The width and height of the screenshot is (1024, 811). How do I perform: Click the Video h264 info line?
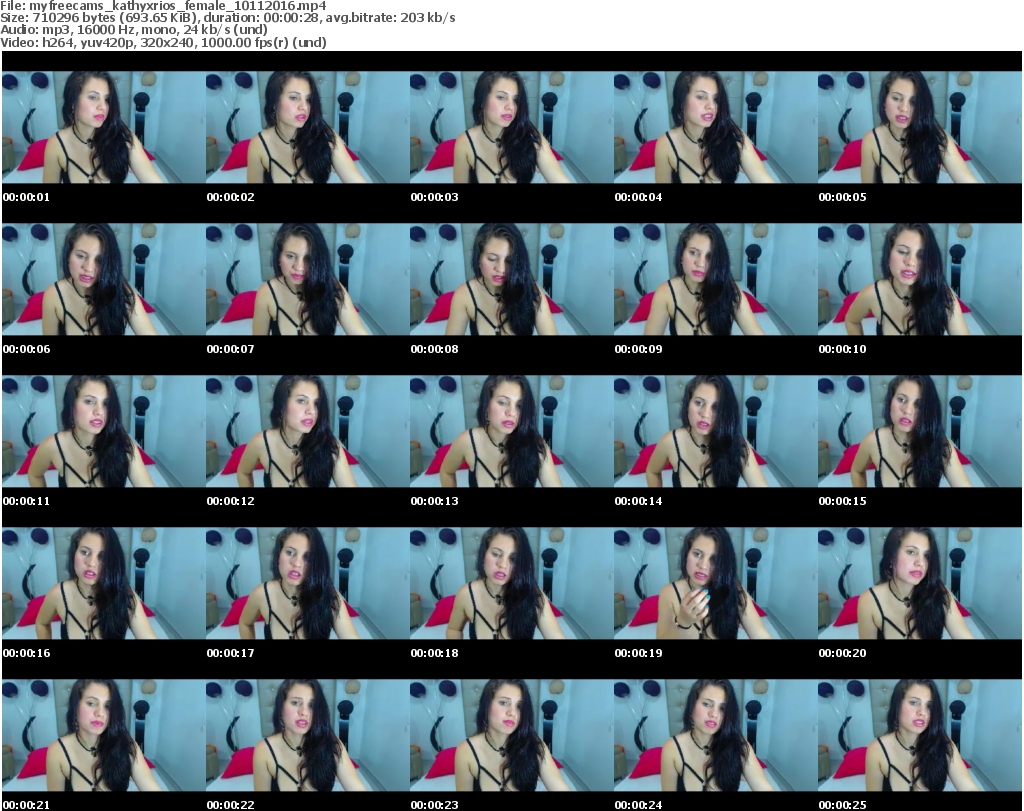(x=163, y=42)
